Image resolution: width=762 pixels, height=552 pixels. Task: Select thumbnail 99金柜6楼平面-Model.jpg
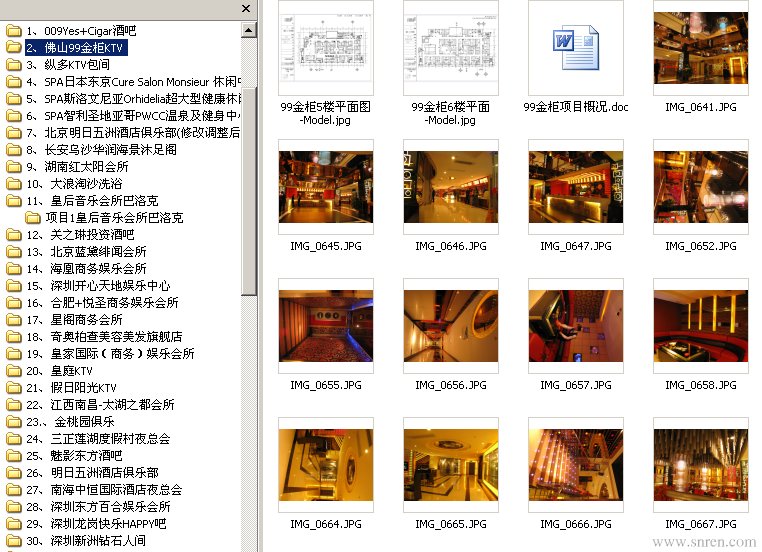[x=451, y=48]
